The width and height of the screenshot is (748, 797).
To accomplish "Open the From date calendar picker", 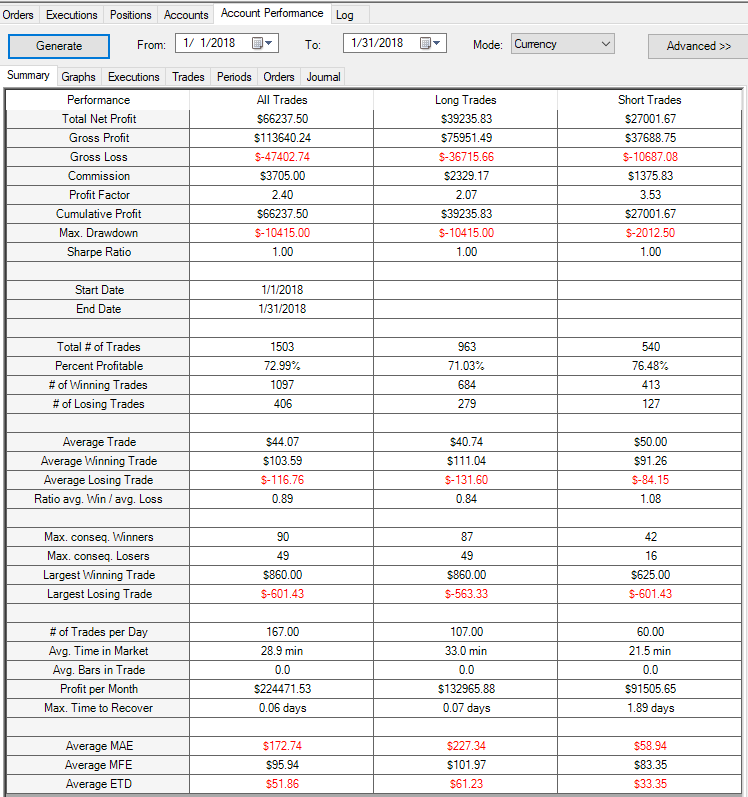I will (263, 44).
